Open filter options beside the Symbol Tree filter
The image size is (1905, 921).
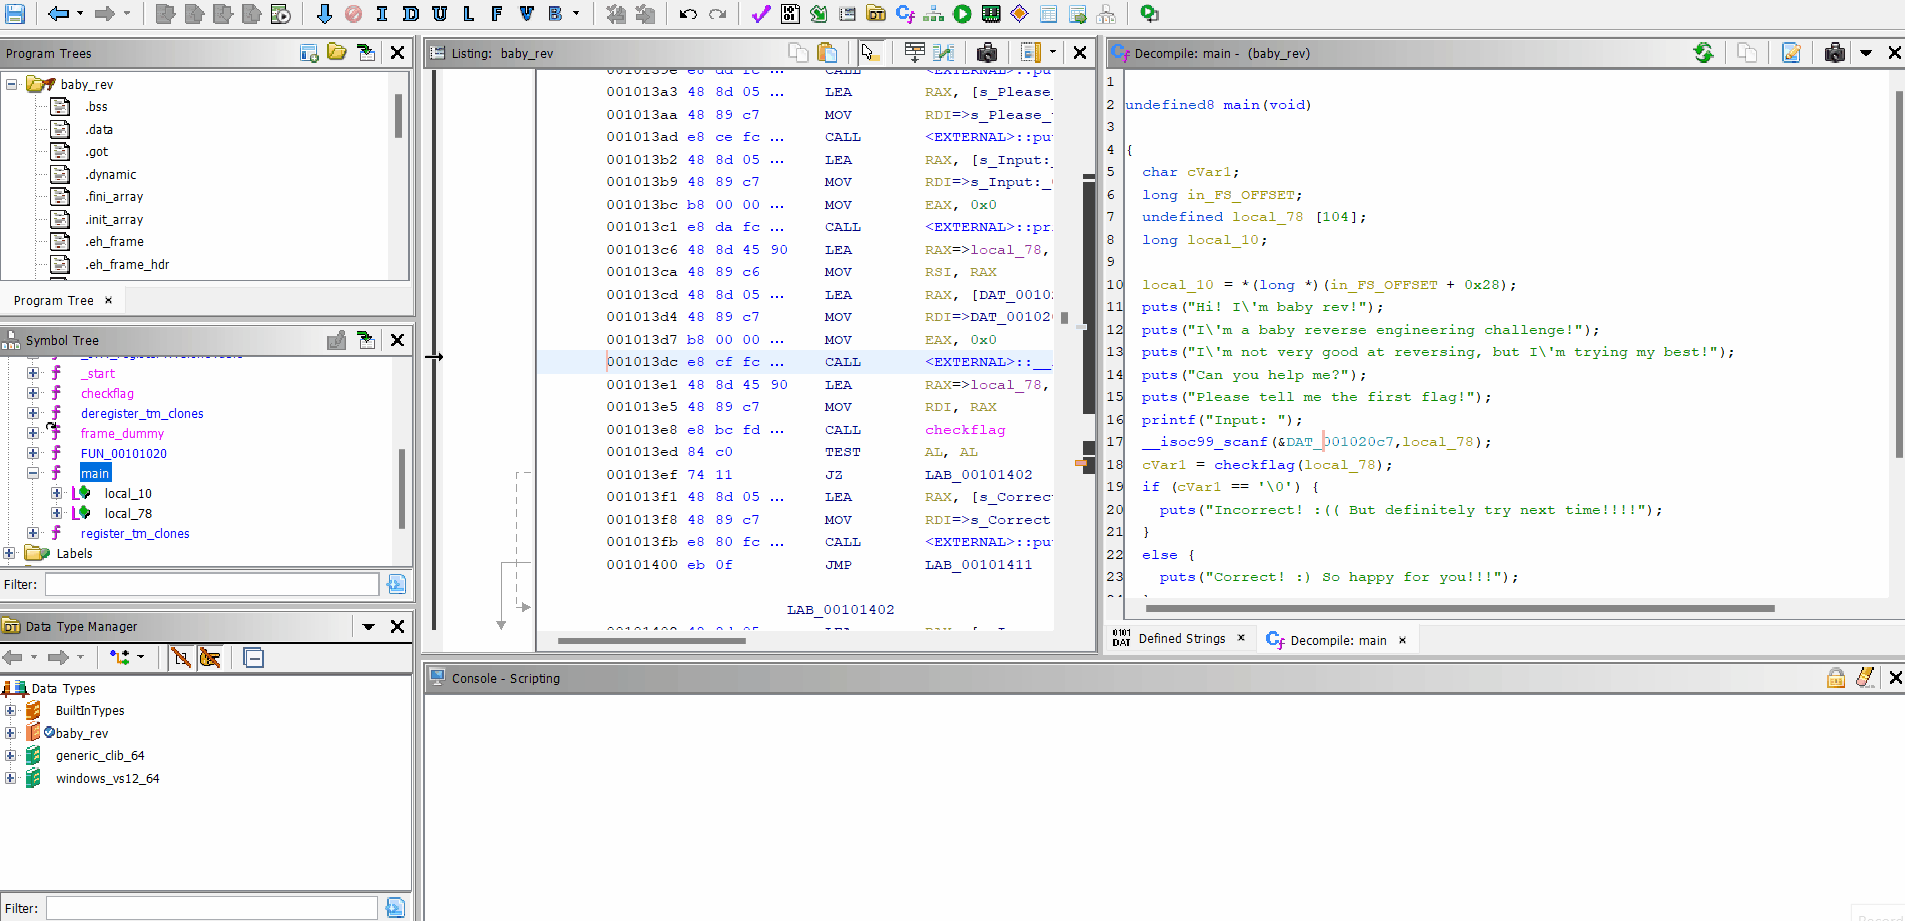[x=396, y=584]
